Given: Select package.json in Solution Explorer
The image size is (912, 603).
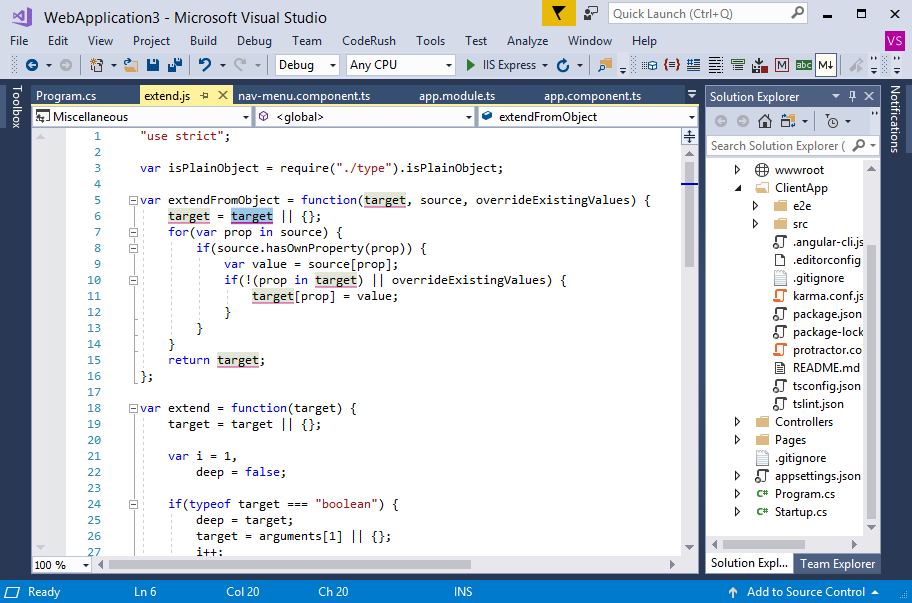Looking at the screenshot, I should pyautogui.click(x=813, y=313).
